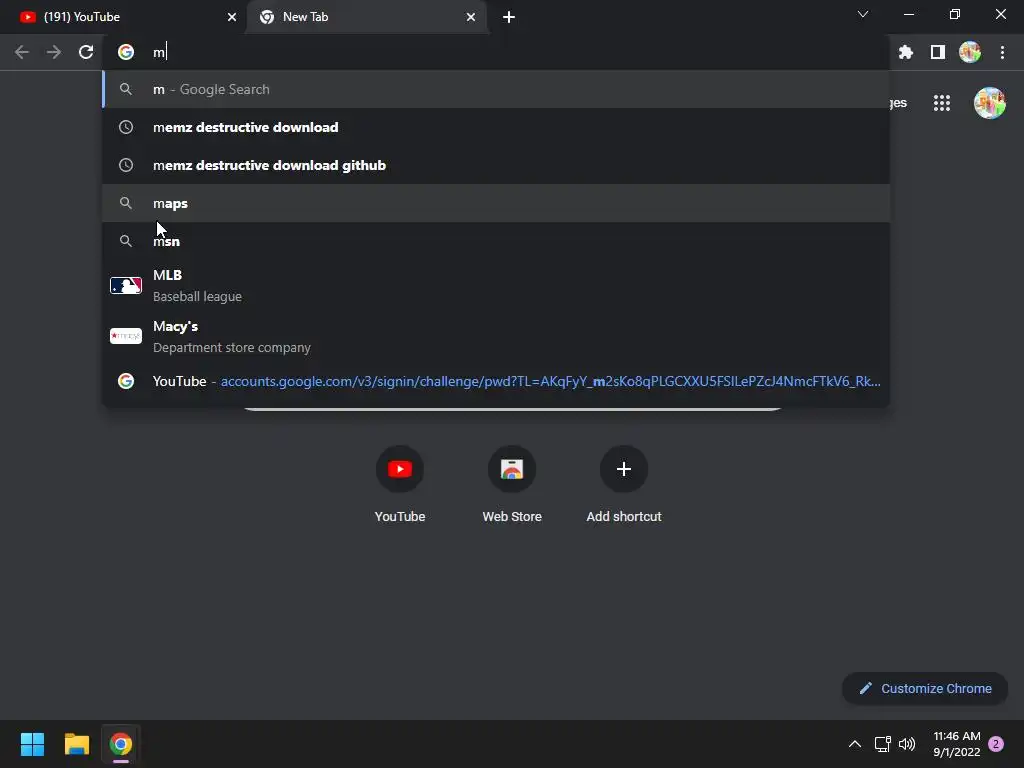Choose the 'm - Google Search' suggestion

[496, 89]
